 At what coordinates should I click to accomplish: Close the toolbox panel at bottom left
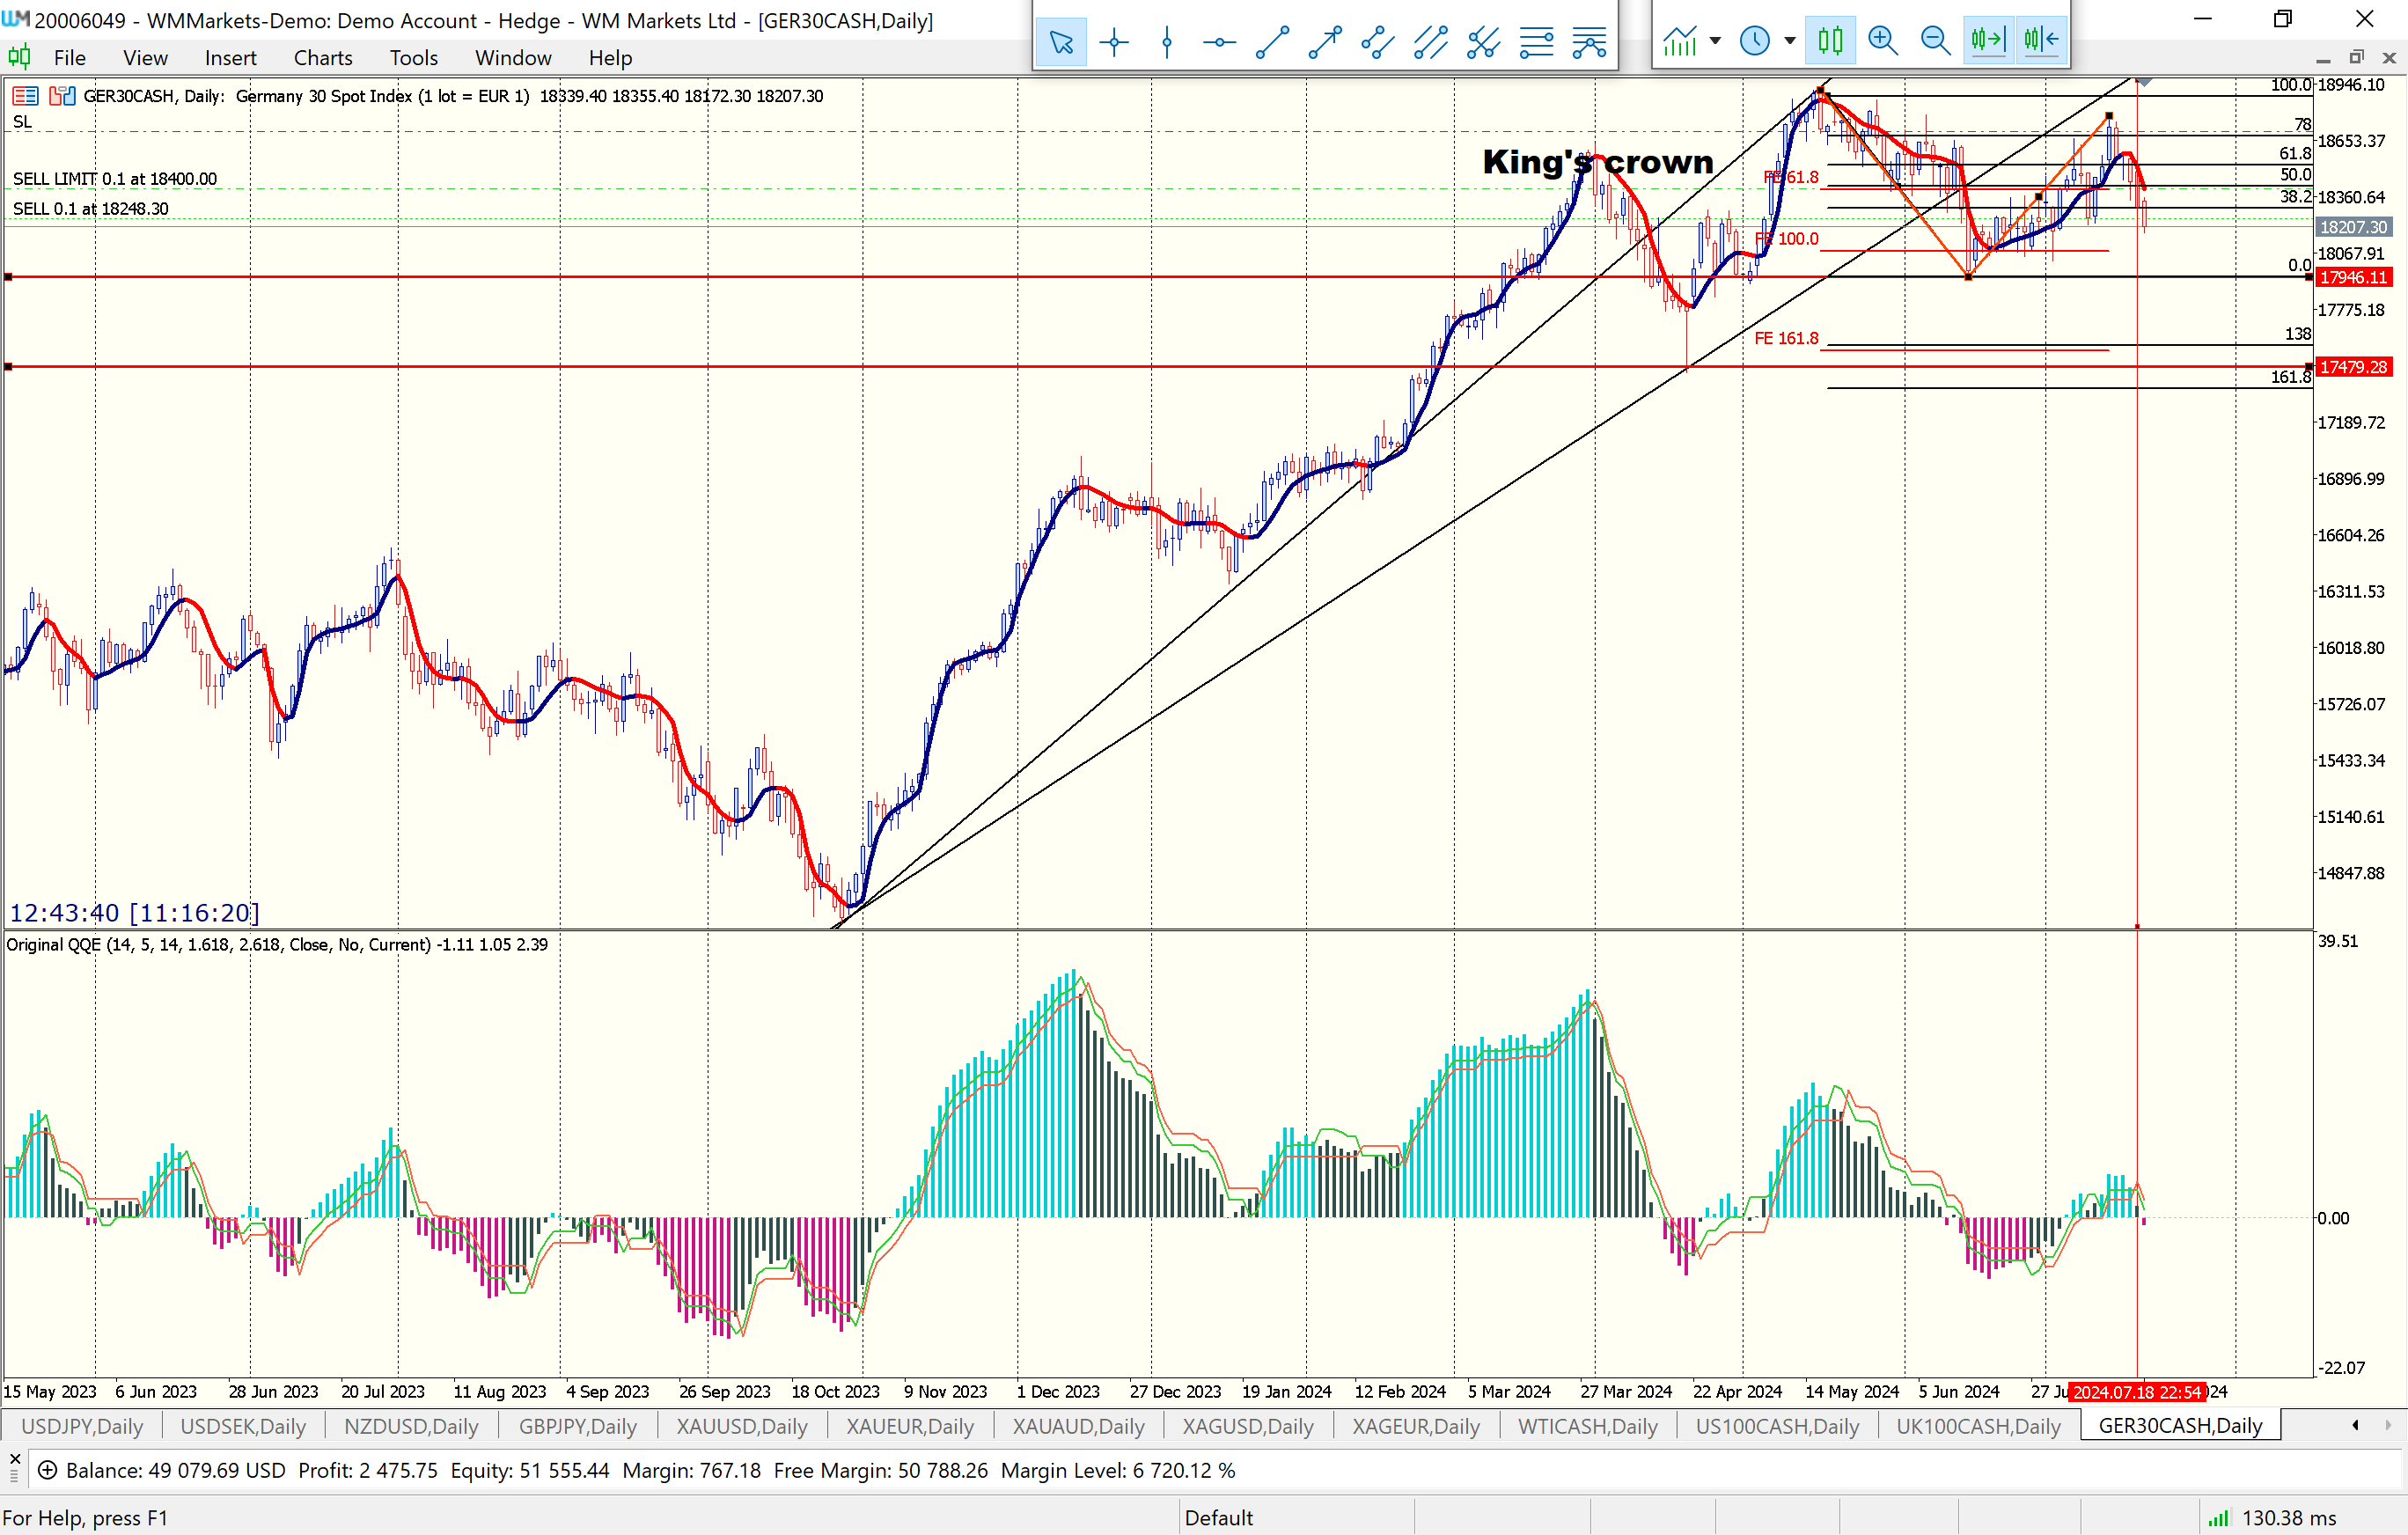(14, 1459)
